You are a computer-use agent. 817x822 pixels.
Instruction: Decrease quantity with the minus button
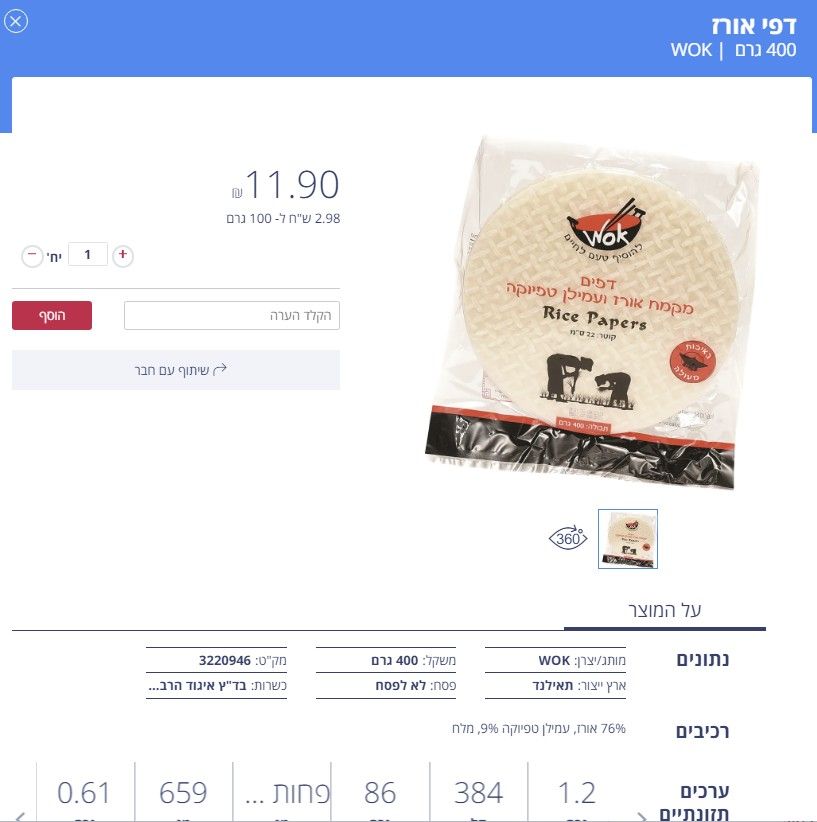[x=32, y=256]
